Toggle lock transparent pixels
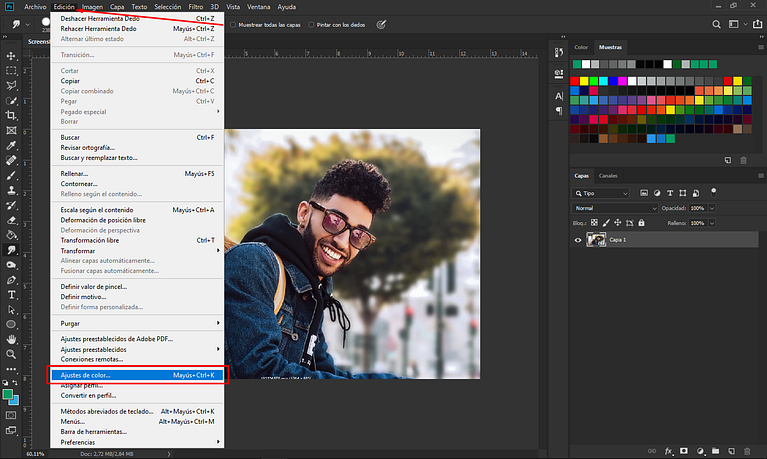This screenshot has height=459, width=767. pos(594,223)
